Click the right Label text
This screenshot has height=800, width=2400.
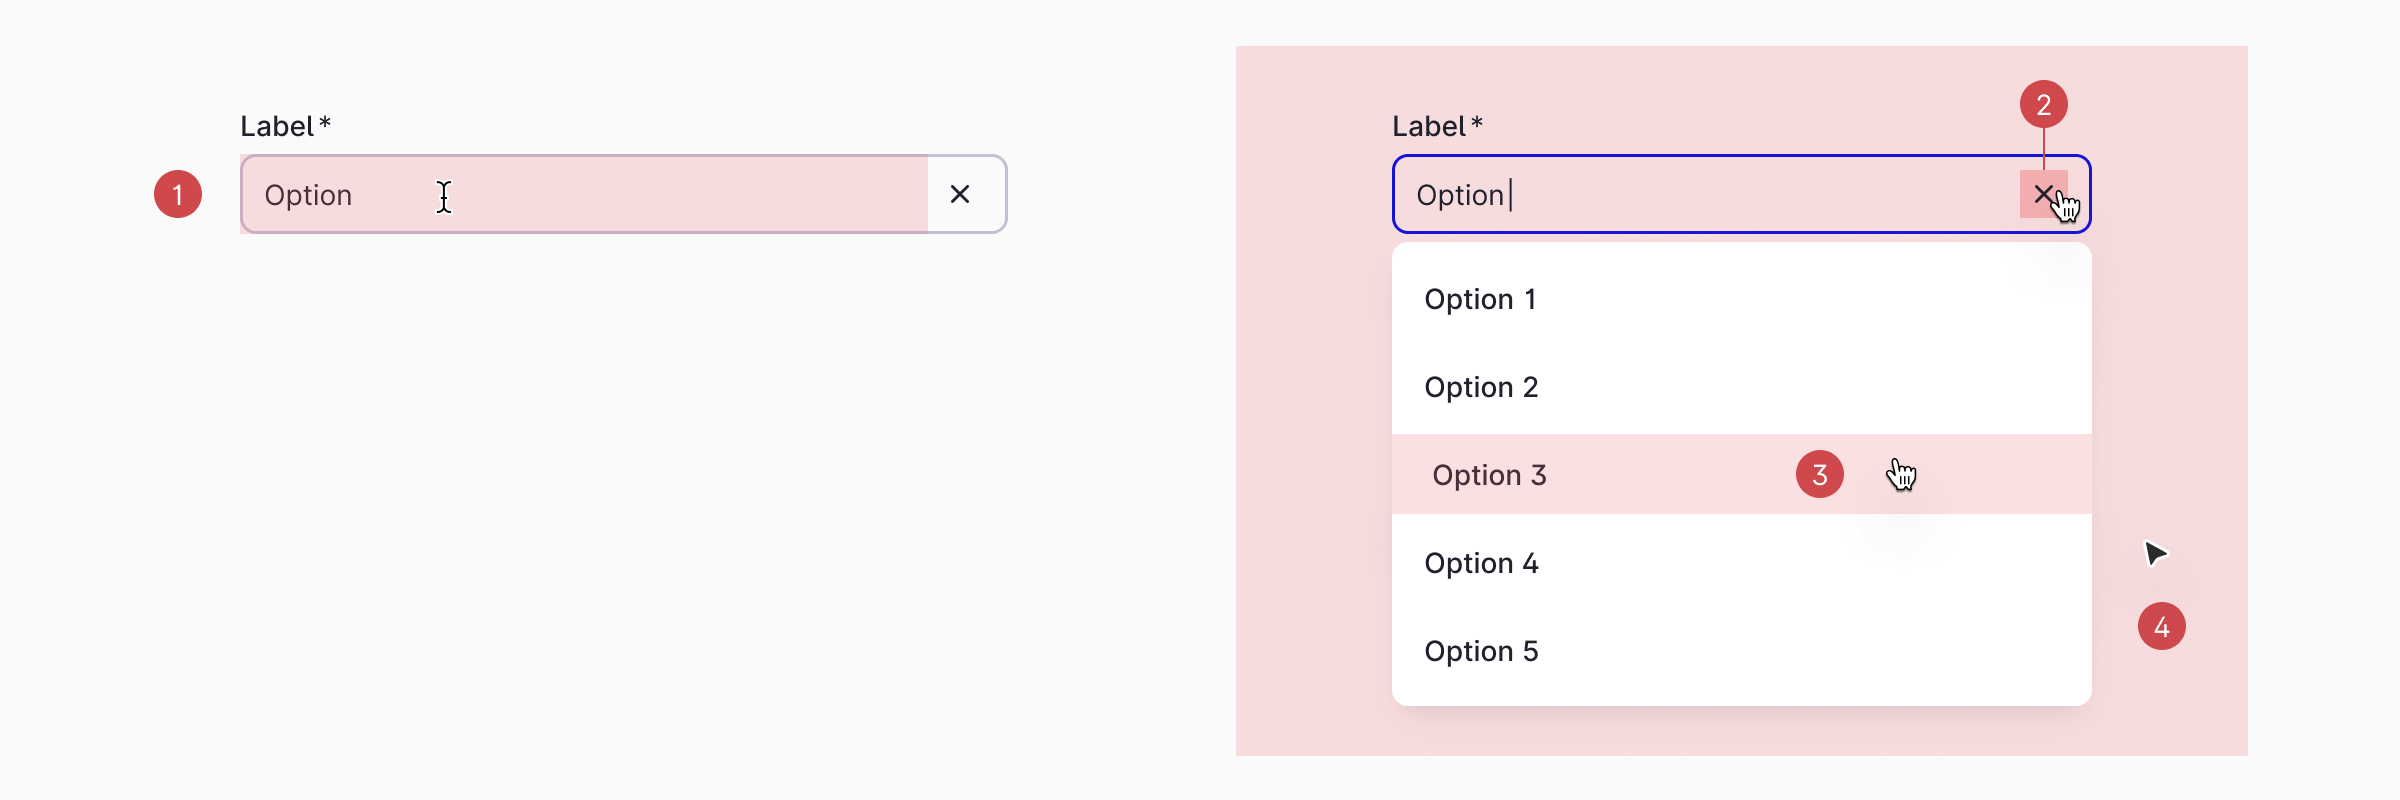click(1428, 125)
